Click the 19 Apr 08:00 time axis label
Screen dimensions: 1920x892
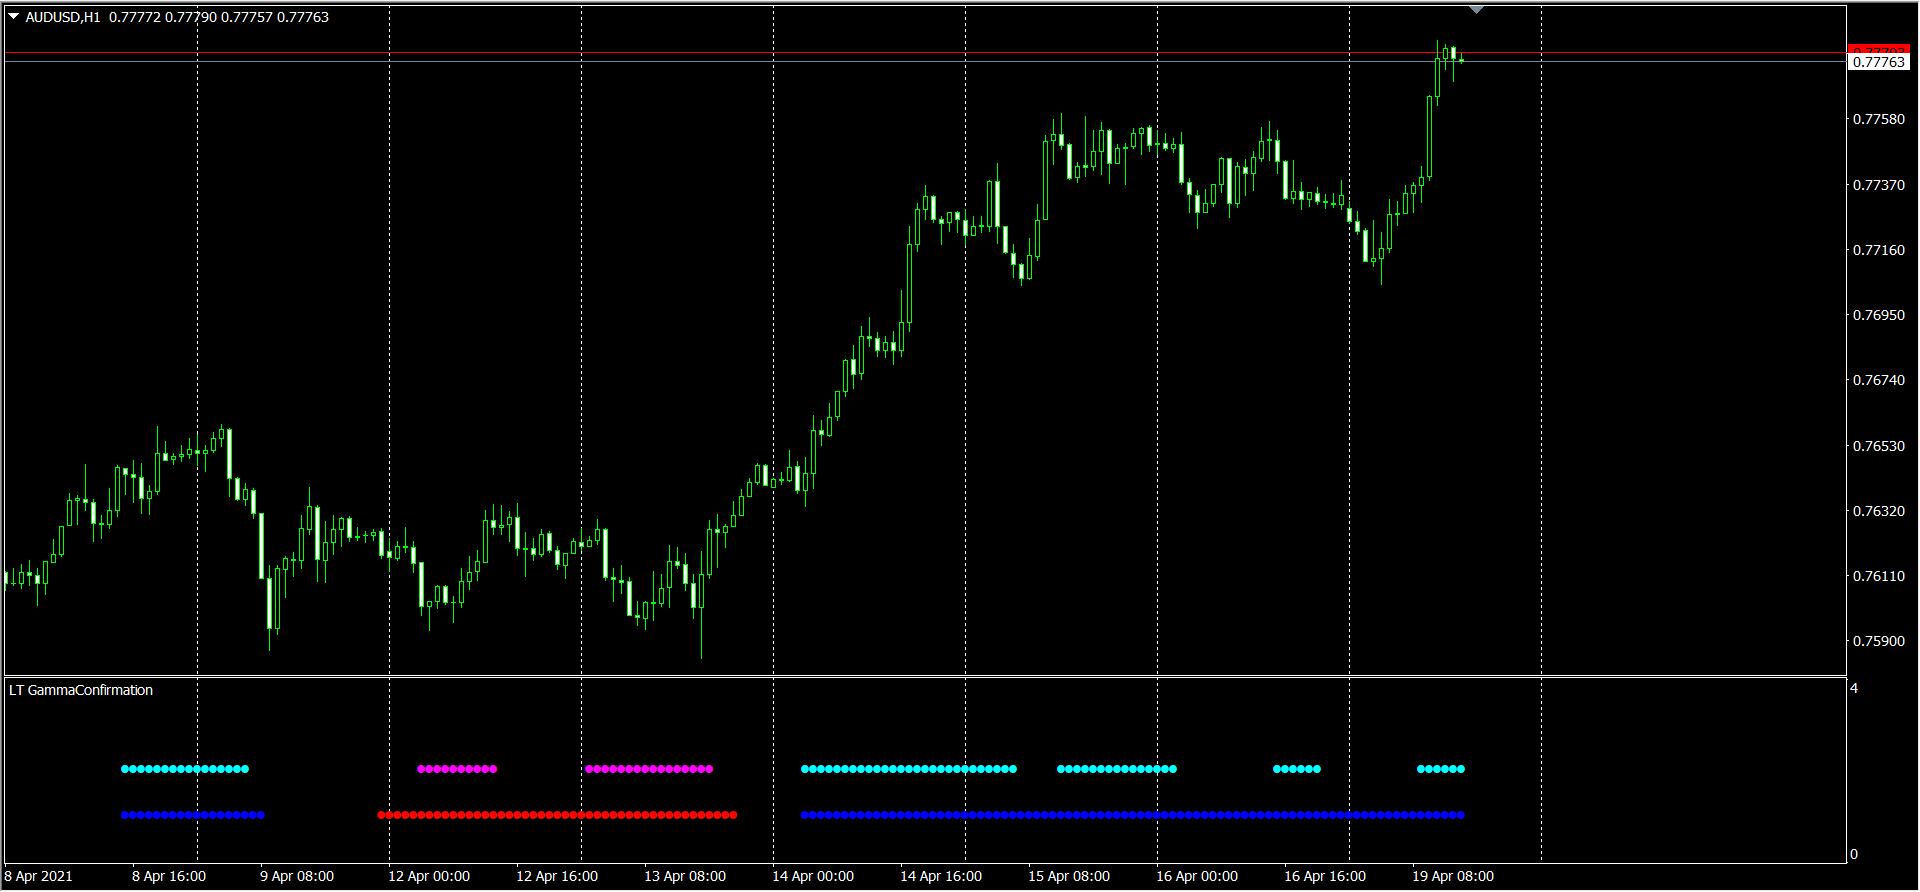tap(1452, 876)
